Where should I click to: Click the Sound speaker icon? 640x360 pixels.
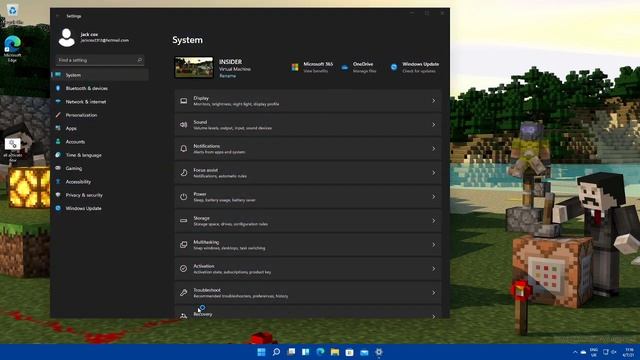184,125
